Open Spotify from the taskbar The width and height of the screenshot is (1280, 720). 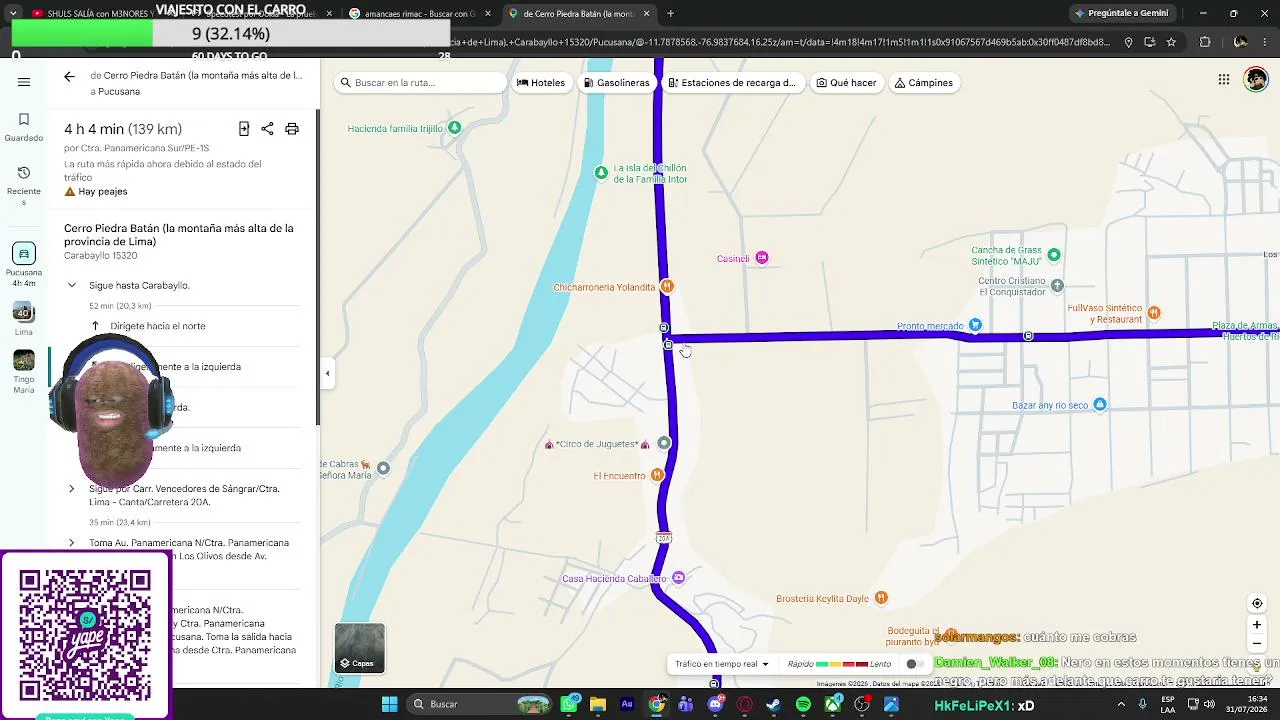click(803, 704)
